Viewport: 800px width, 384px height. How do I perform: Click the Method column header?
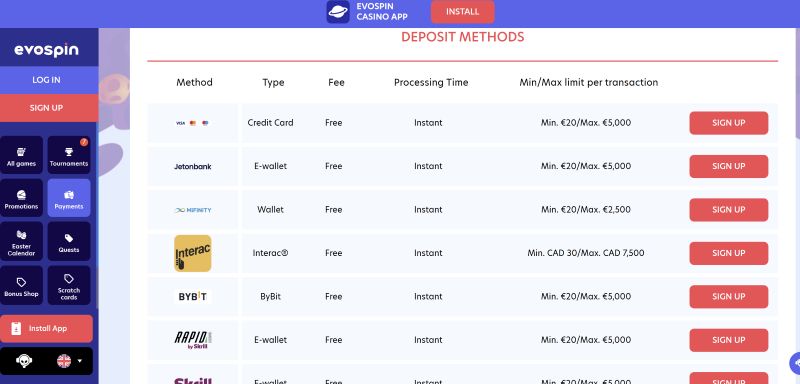click(194, 82)
